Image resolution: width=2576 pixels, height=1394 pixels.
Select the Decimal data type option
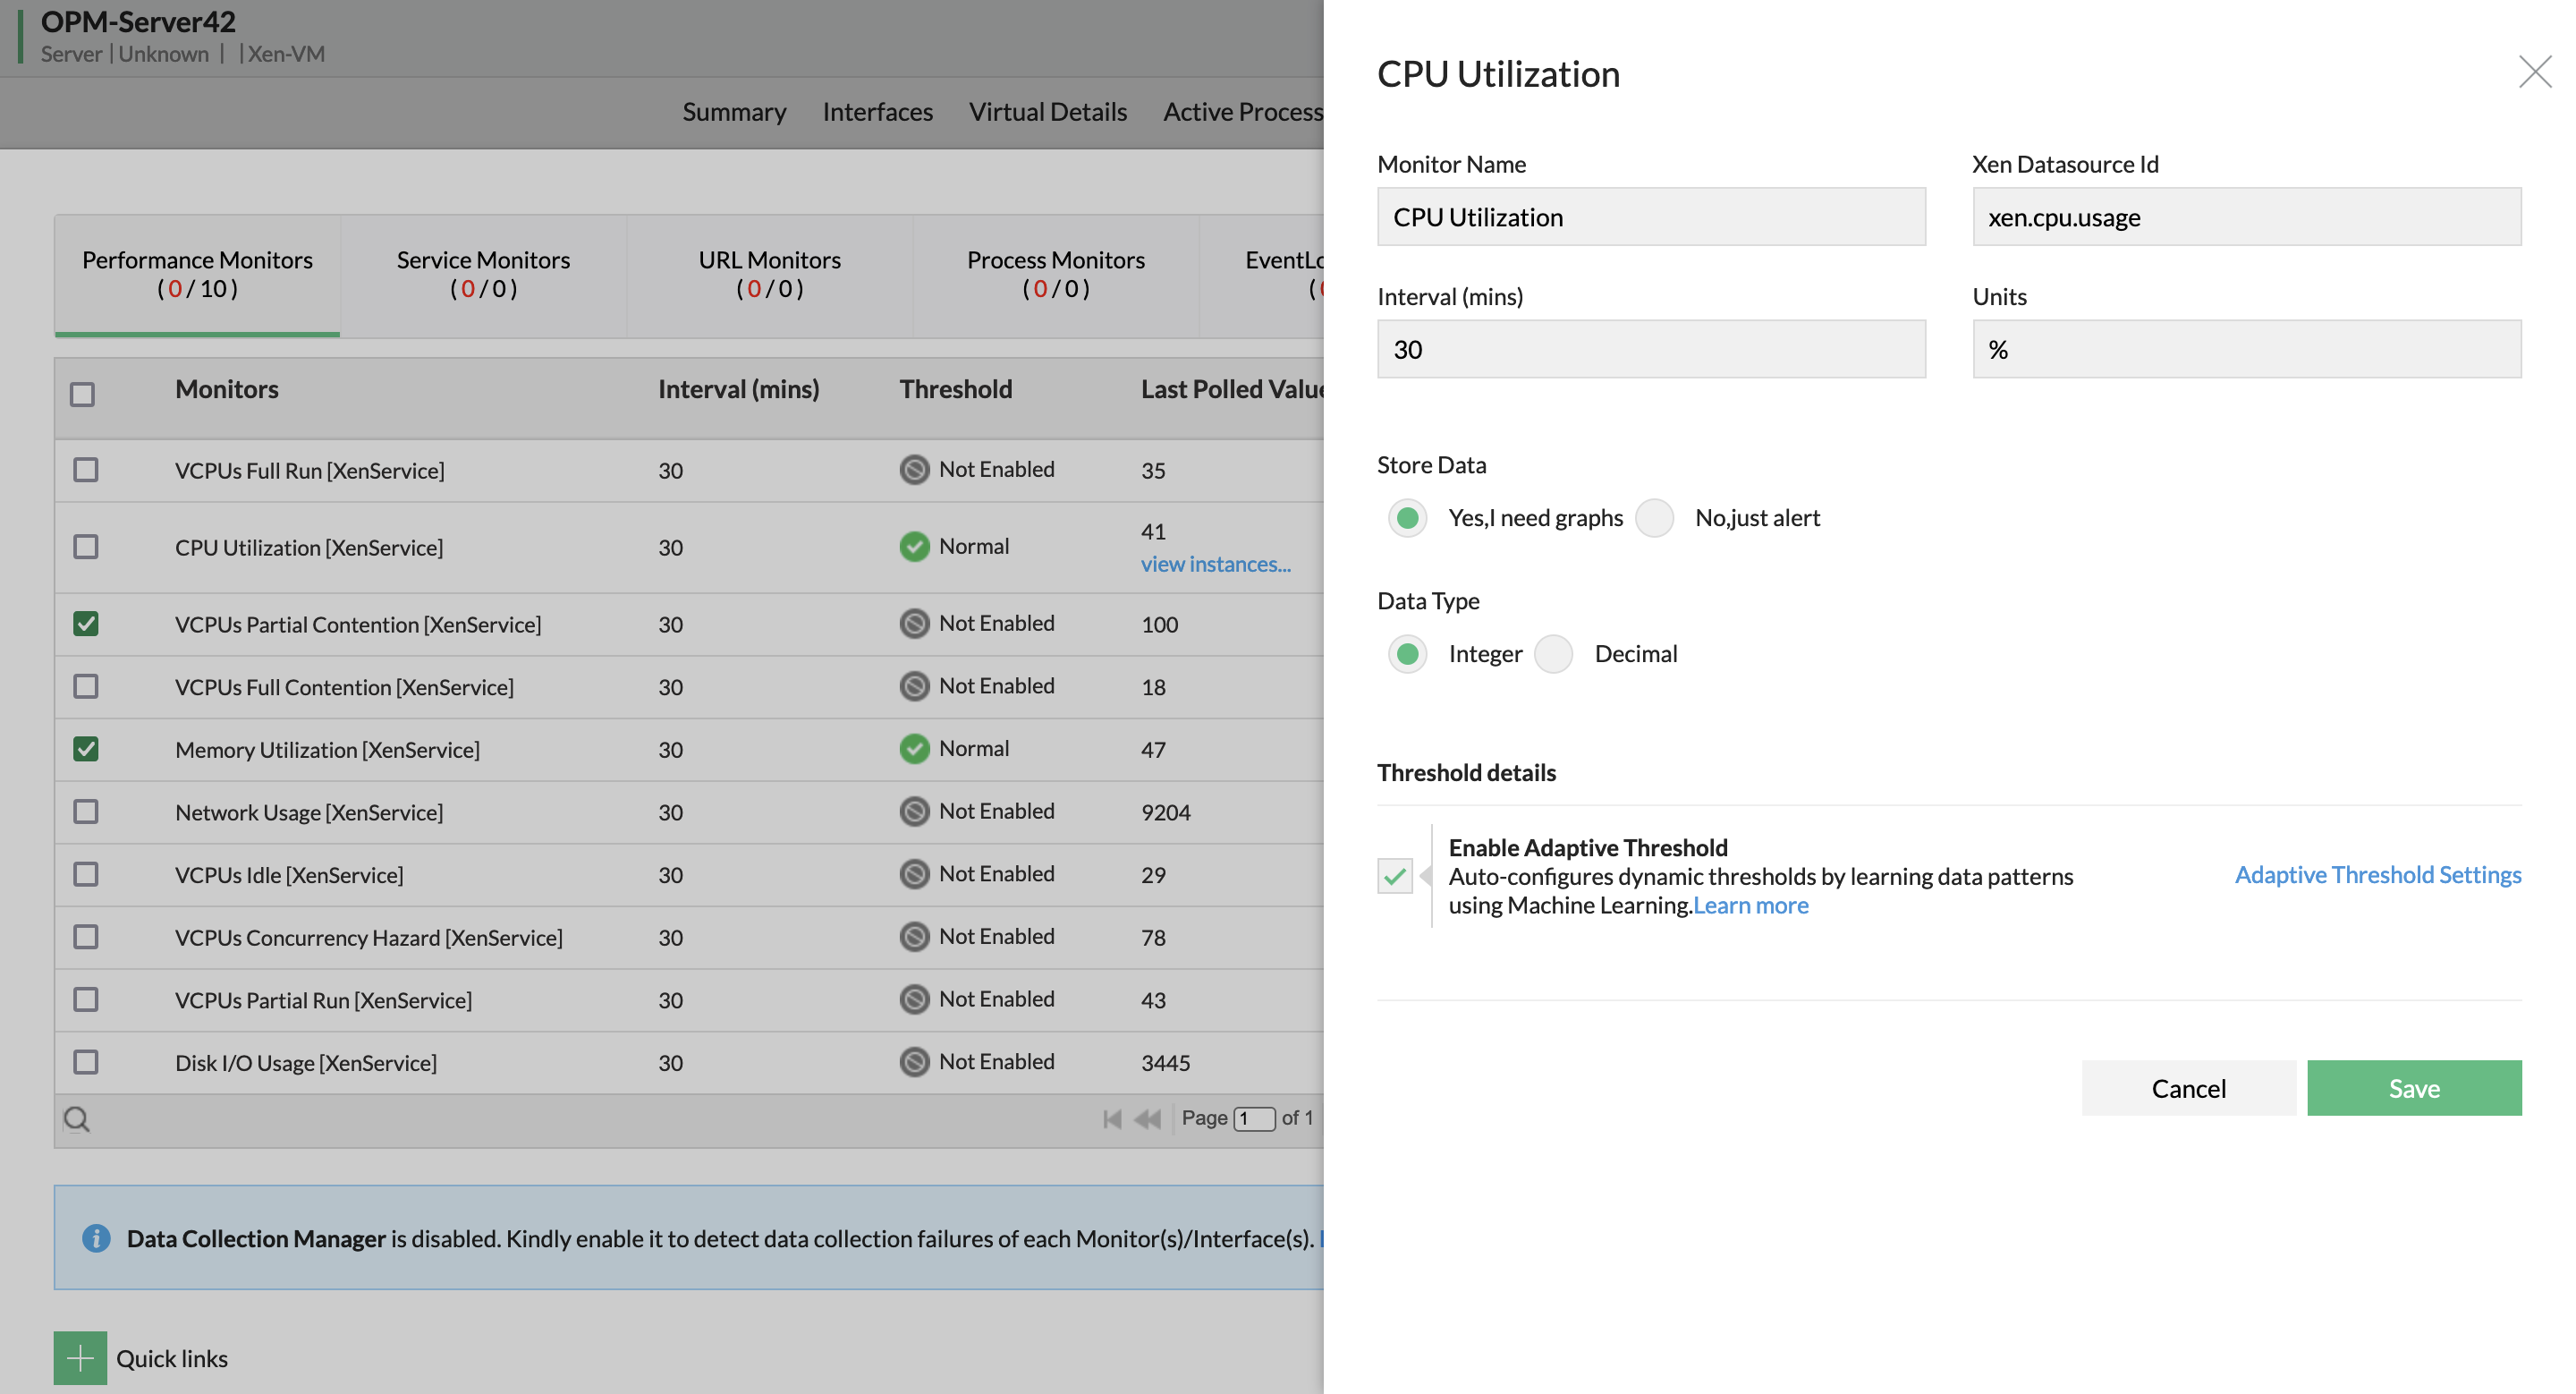click(x=1554, y=654)
